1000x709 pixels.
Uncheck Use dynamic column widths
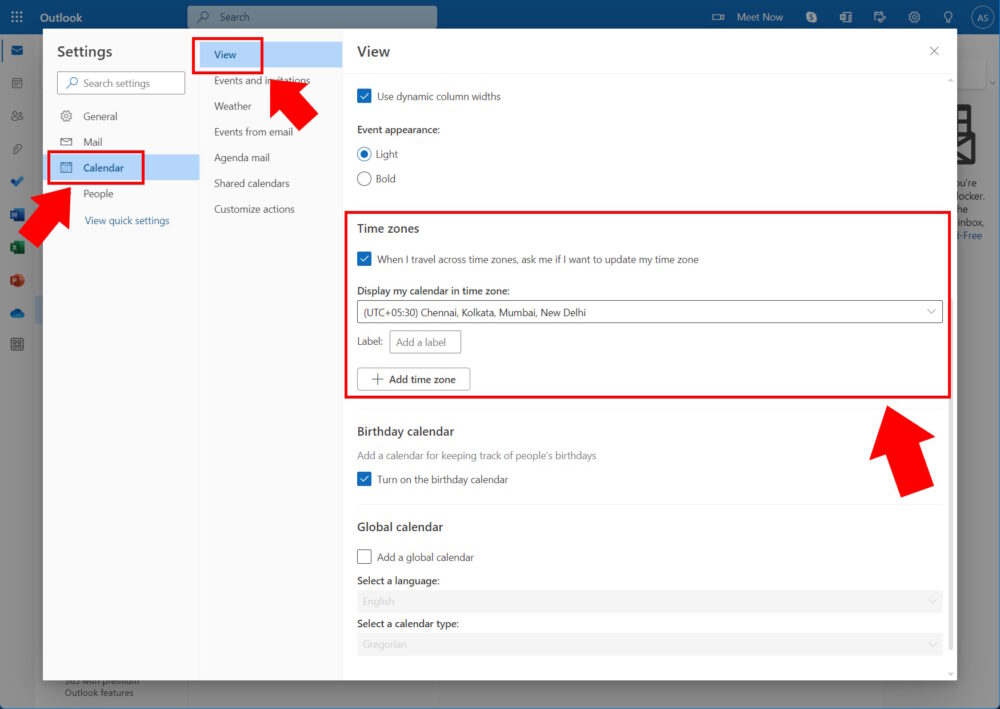[x=364, y=96]
